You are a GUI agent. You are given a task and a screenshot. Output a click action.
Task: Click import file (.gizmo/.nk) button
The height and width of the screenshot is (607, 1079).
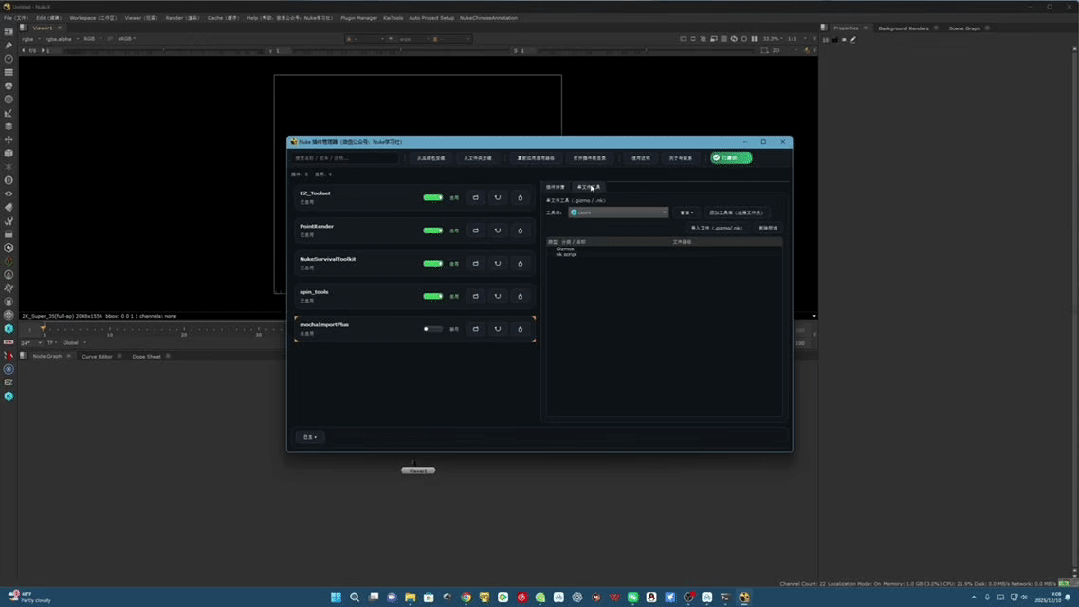716,228
